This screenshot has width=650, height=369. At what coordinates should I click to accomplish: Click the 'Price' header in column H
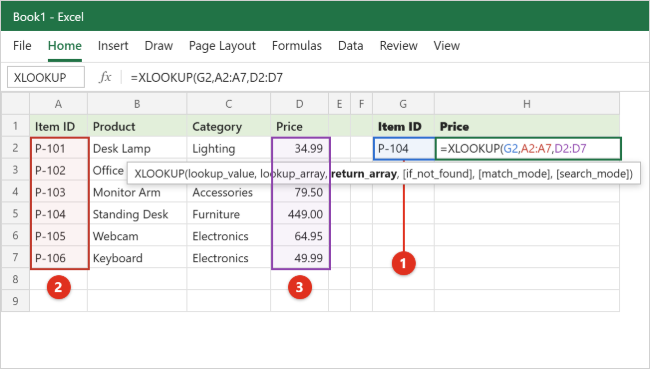[527, 126]
